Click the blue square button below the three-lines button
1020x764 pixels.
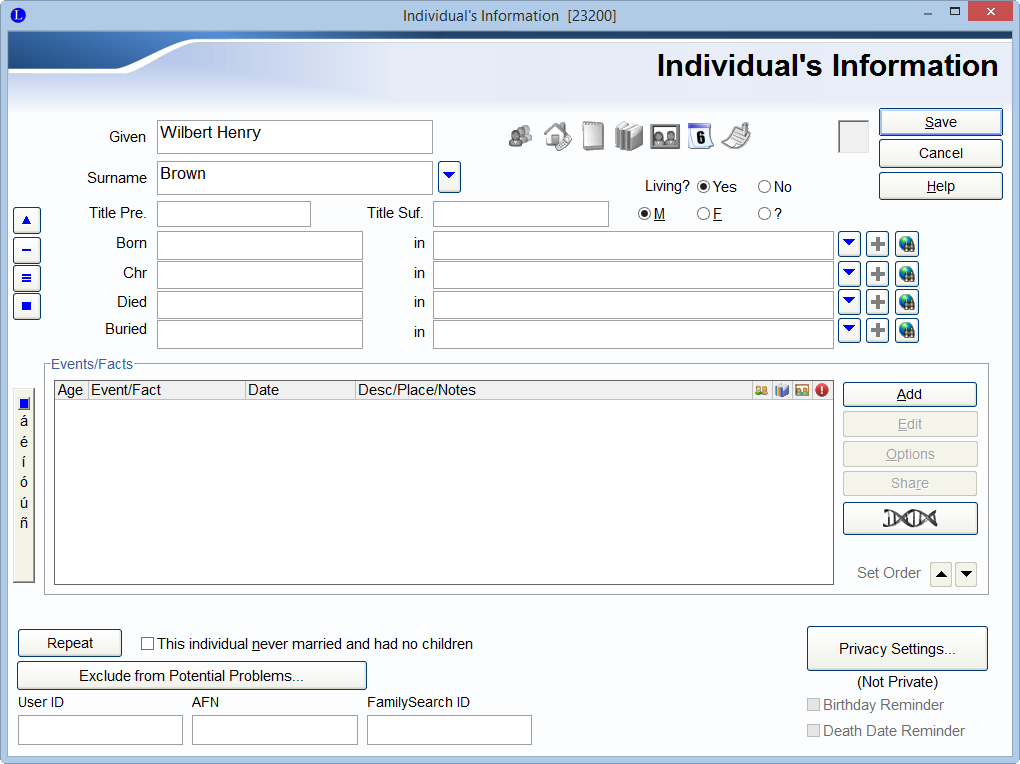pyautogui.click(x=27, y=306)
